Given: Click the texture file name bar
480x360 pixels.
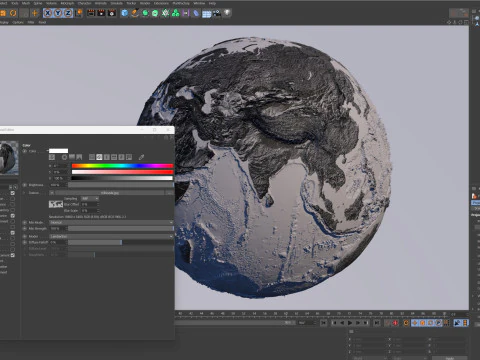Looking at the screenshot, I should point(110,193).
